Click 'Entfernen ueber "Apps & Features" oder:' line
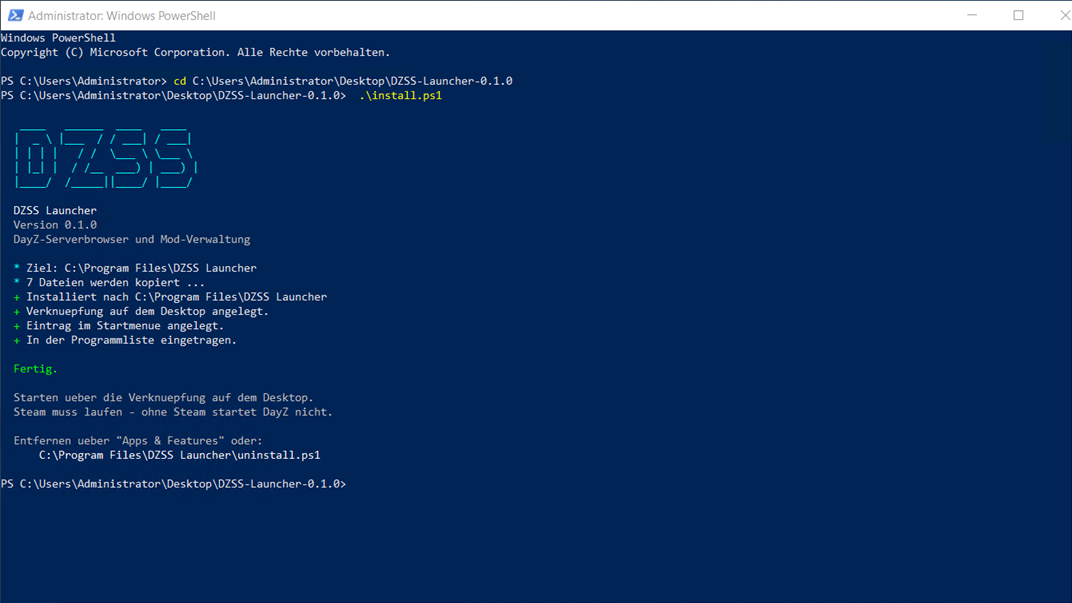 [x=138, y=440]
